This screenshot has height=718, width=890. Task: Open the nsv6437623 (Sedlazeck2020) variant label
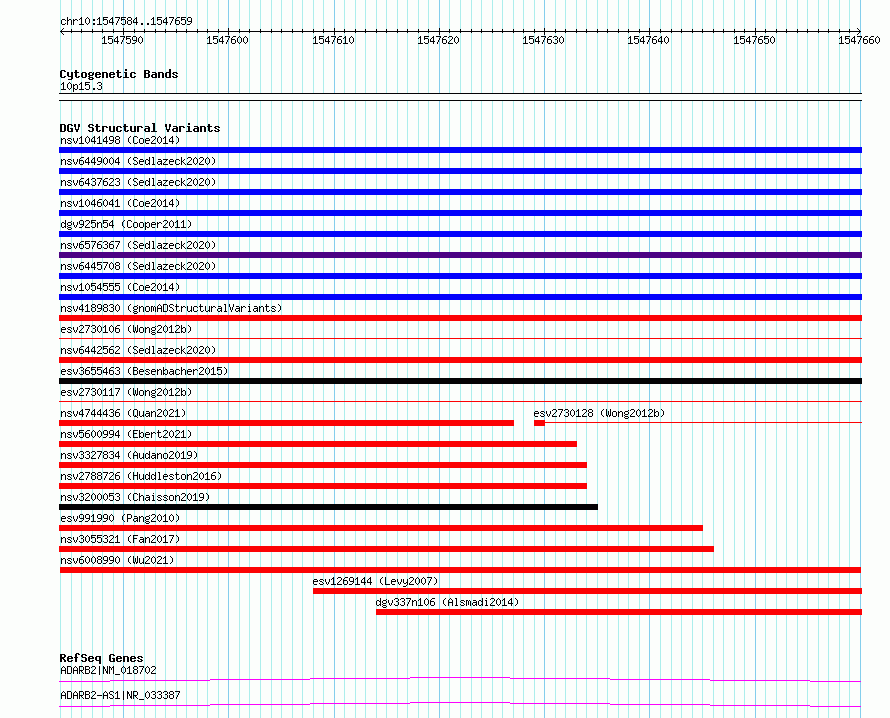(x=138, y=182)
